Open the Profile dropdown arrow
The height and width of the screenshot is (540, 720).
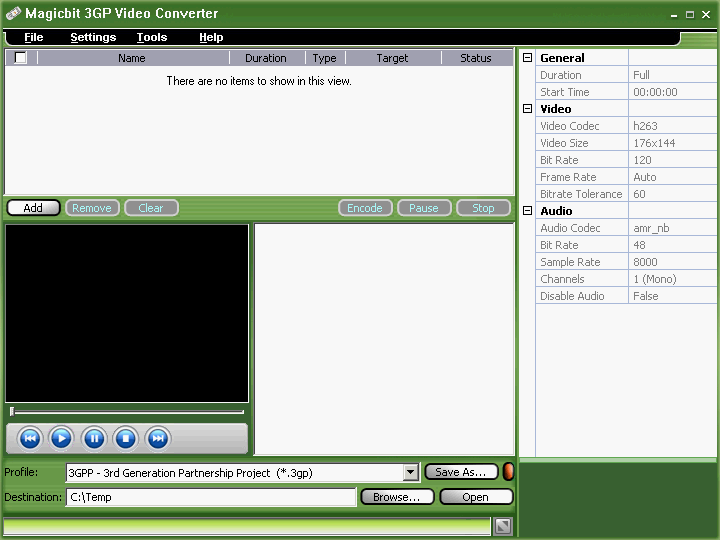click(x=411, y=472)
